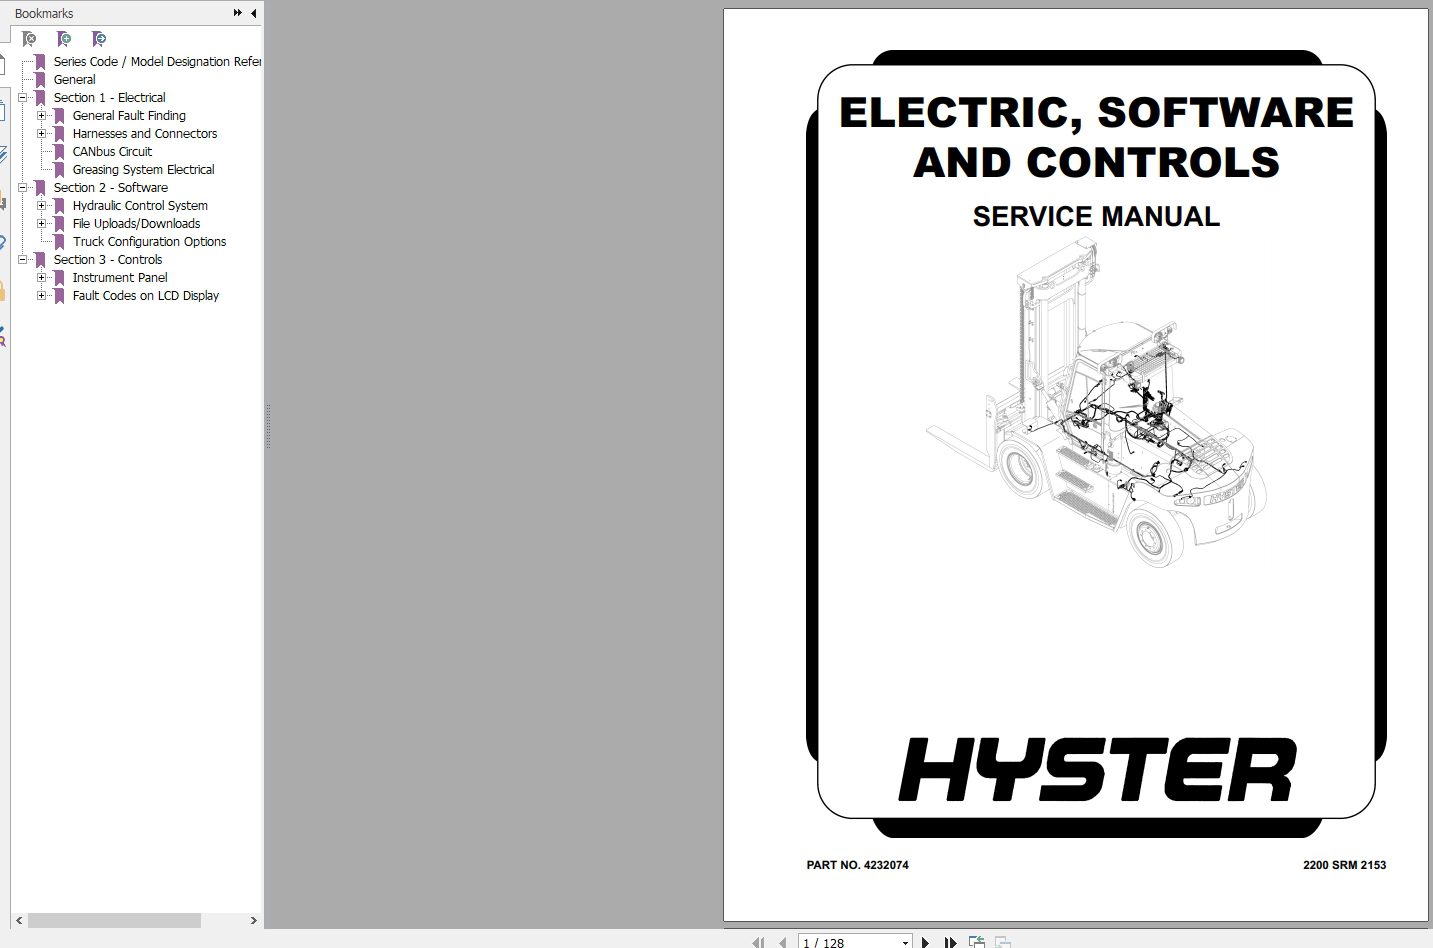Expand Harnesses and Connectors bookmark
This screenshot has height=948, width=1433.
pyautogui.click(x=41, y=134)
